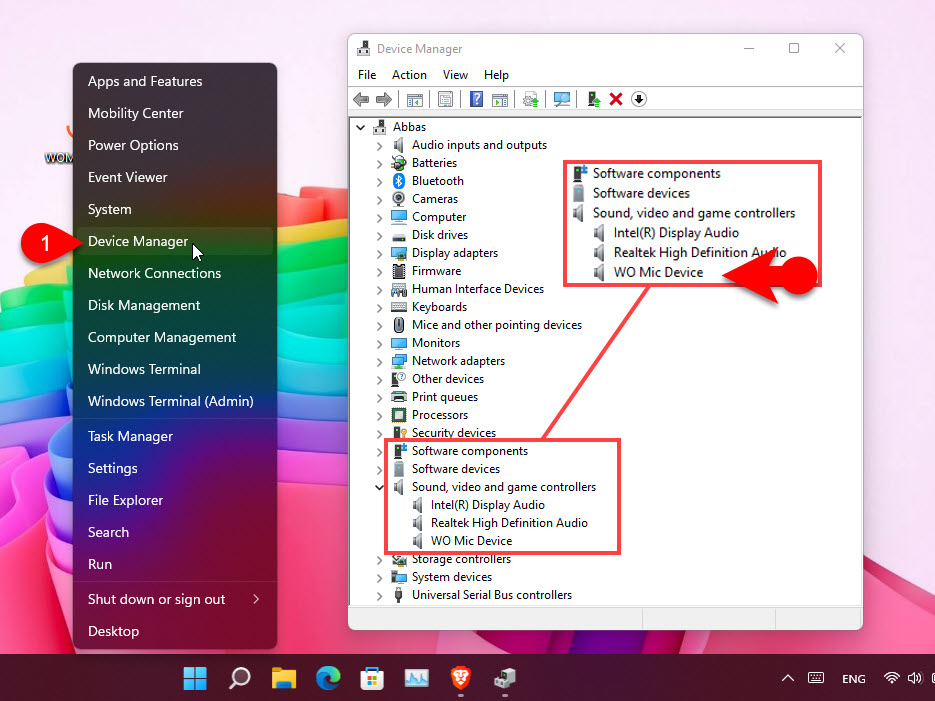
Task: Expand the System devices chevron
Action: 380,578
